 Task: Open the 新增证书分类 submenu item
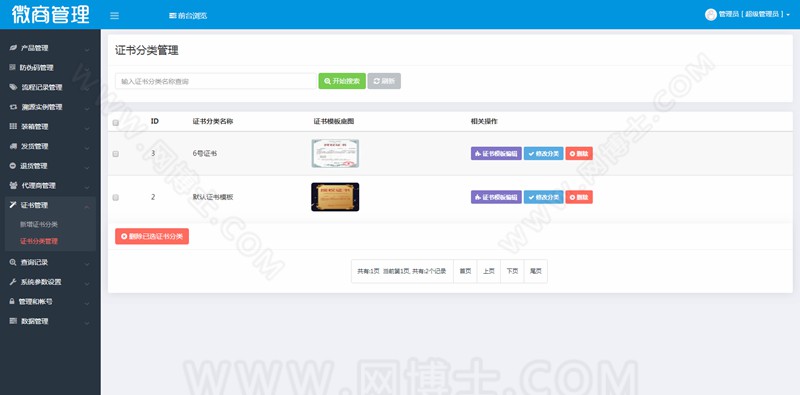39,224
